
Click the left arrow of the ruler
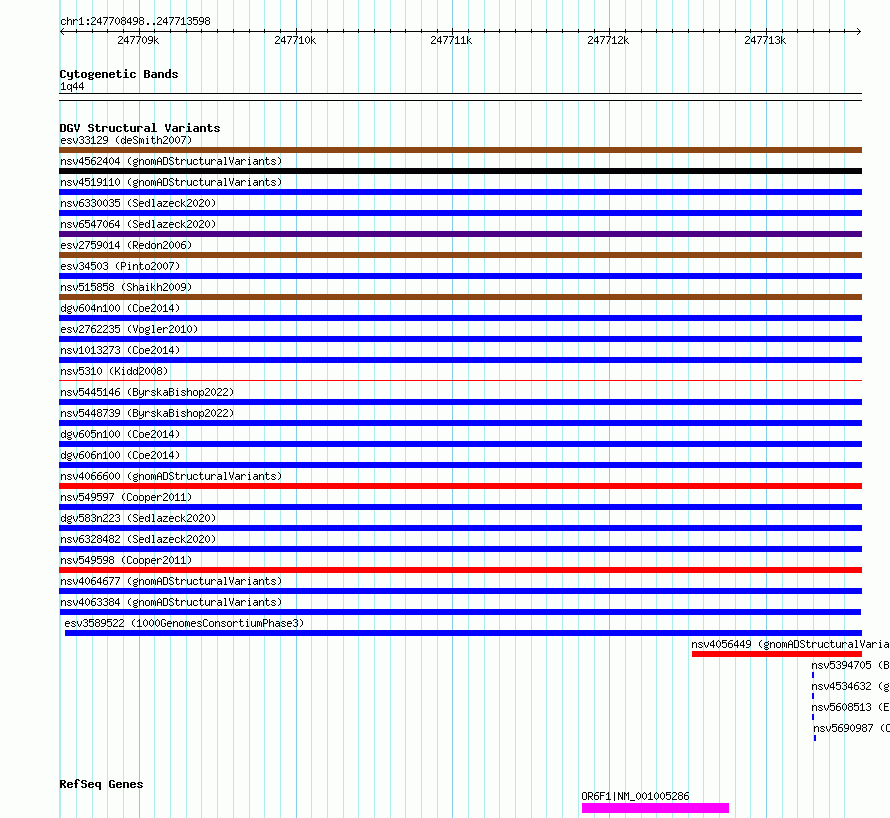pos(62,32)
